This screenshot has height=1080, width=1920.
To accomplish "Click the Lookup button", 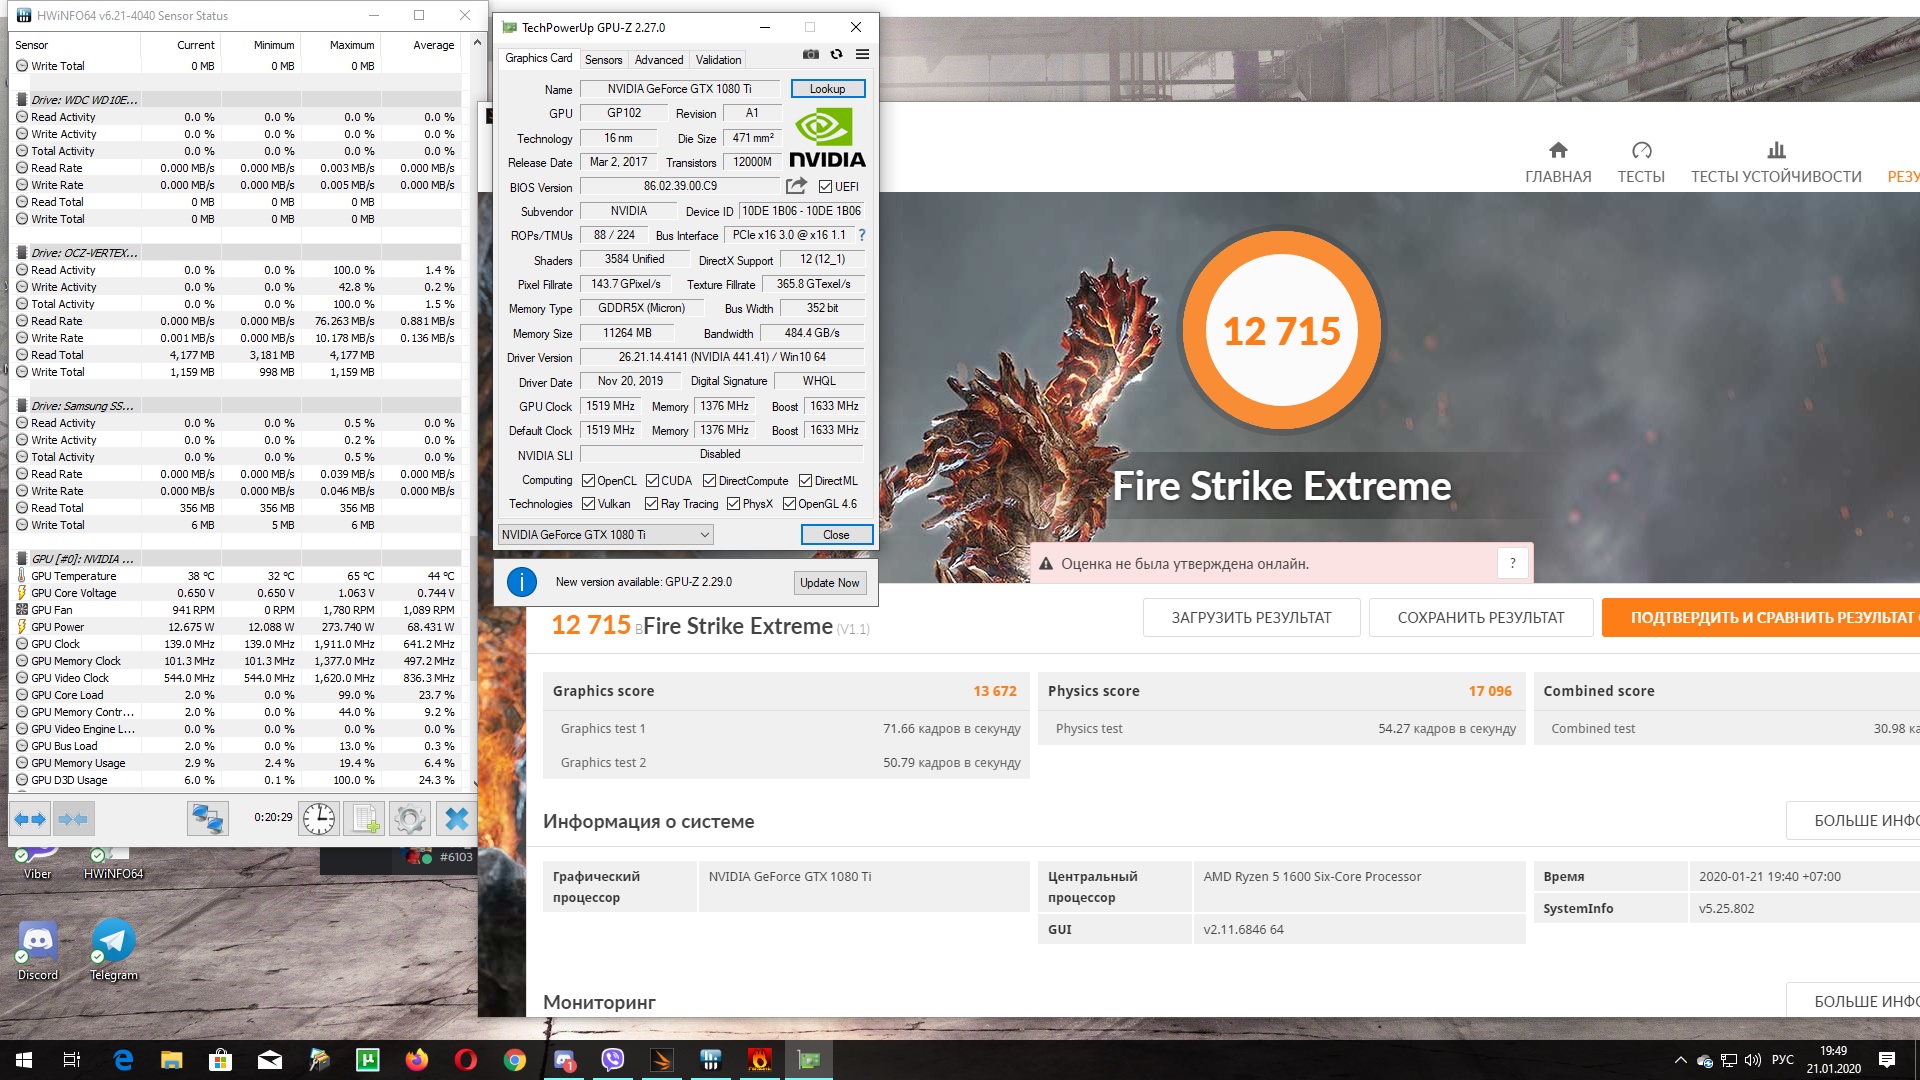I will [827, 89].
